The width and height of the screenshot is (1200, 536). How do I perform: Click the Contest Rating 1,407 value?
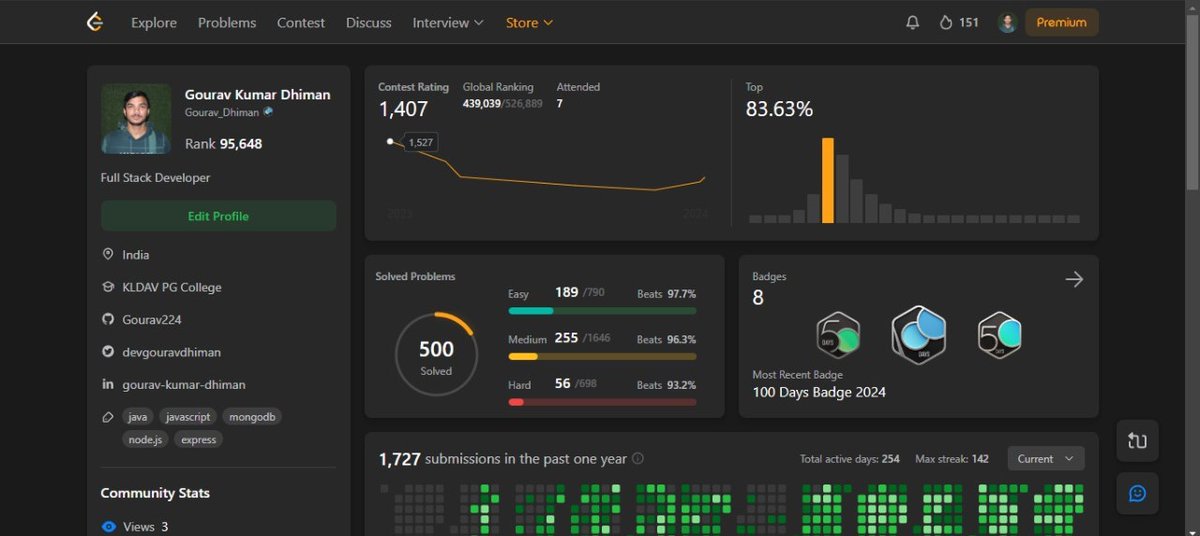click(x=403, y=109)
